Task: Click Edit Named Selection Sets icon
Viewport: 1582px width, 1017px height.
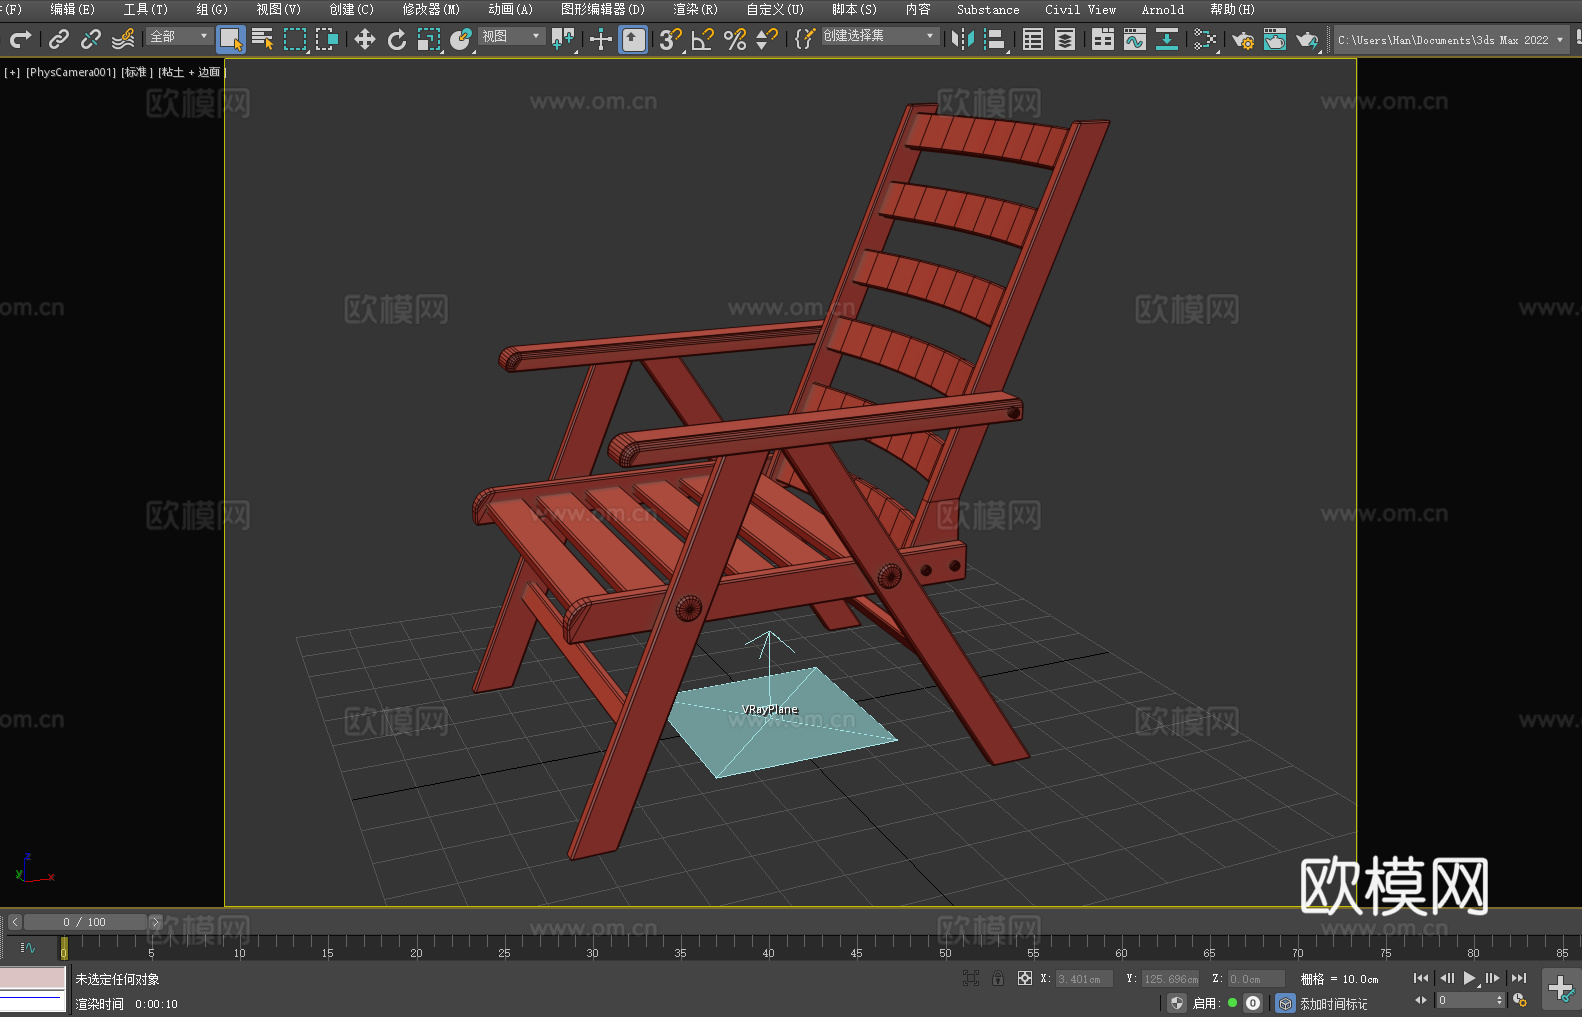Action: (805, 39)
